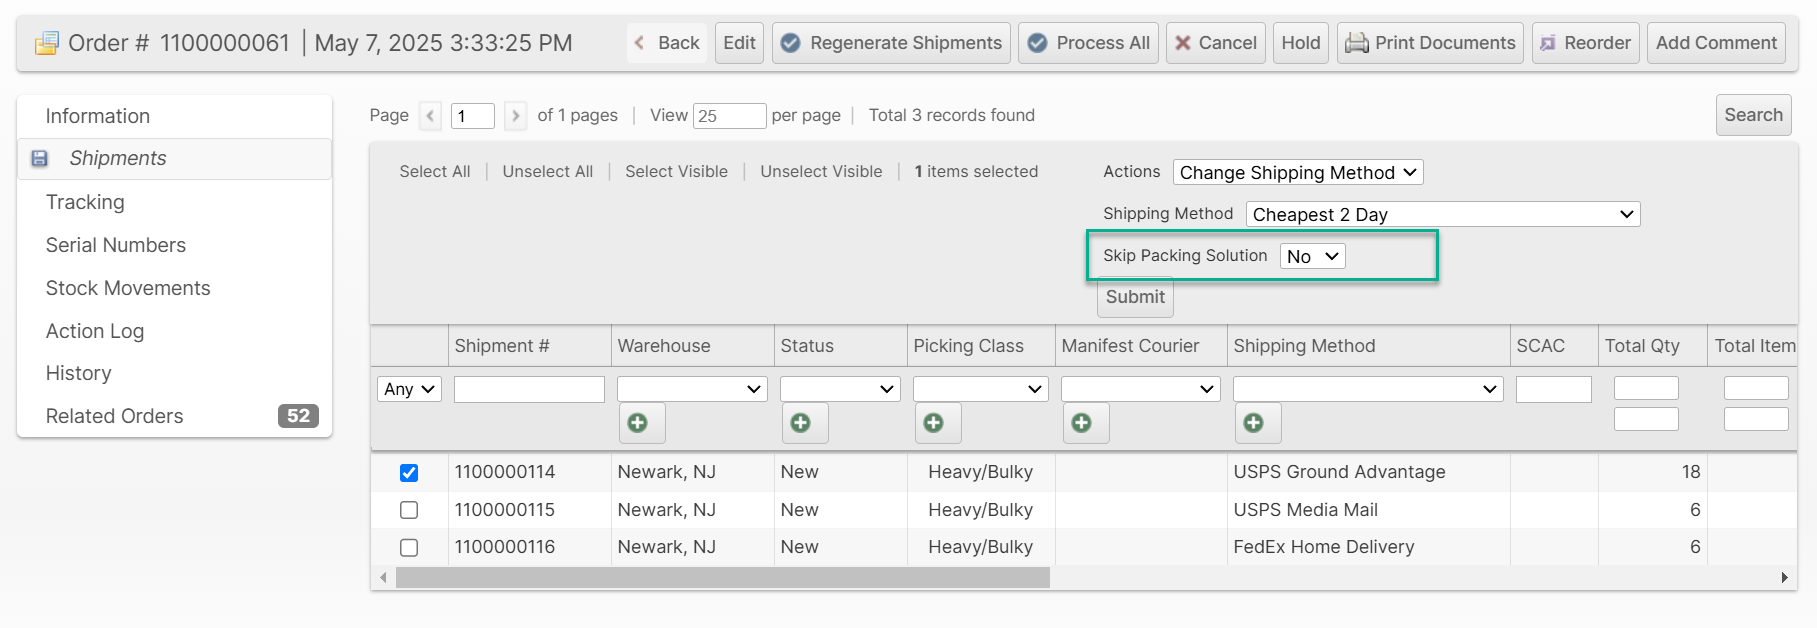Screen dimensions: 1817x628
Task: Click the green plus icon under Picking Class
Action: point(934,423)
